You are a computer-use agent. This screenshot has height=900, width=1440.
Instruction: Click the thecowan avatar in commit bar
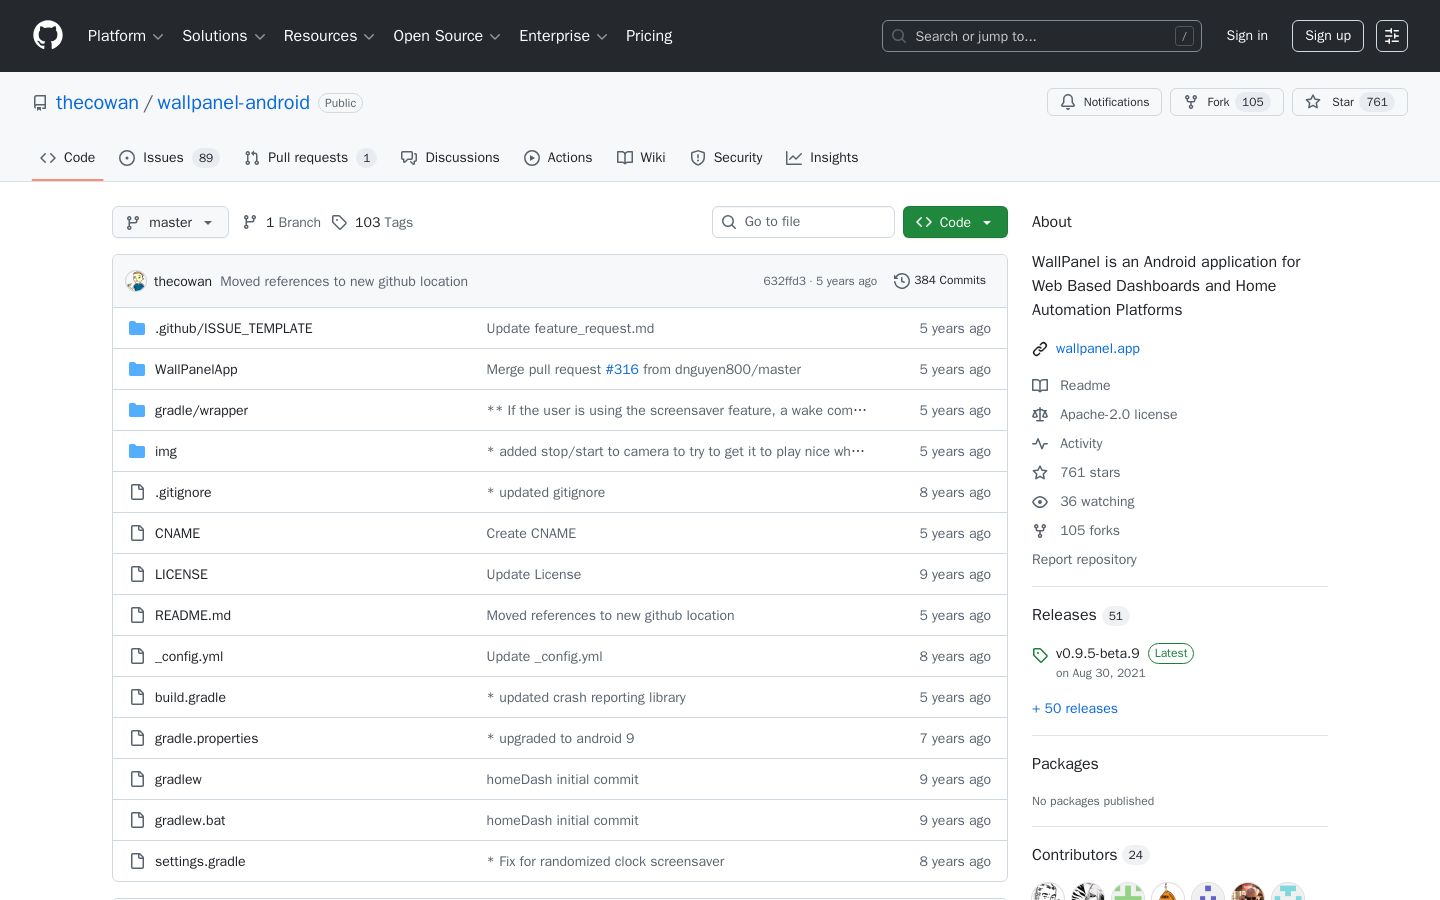(x=136, y=281)
